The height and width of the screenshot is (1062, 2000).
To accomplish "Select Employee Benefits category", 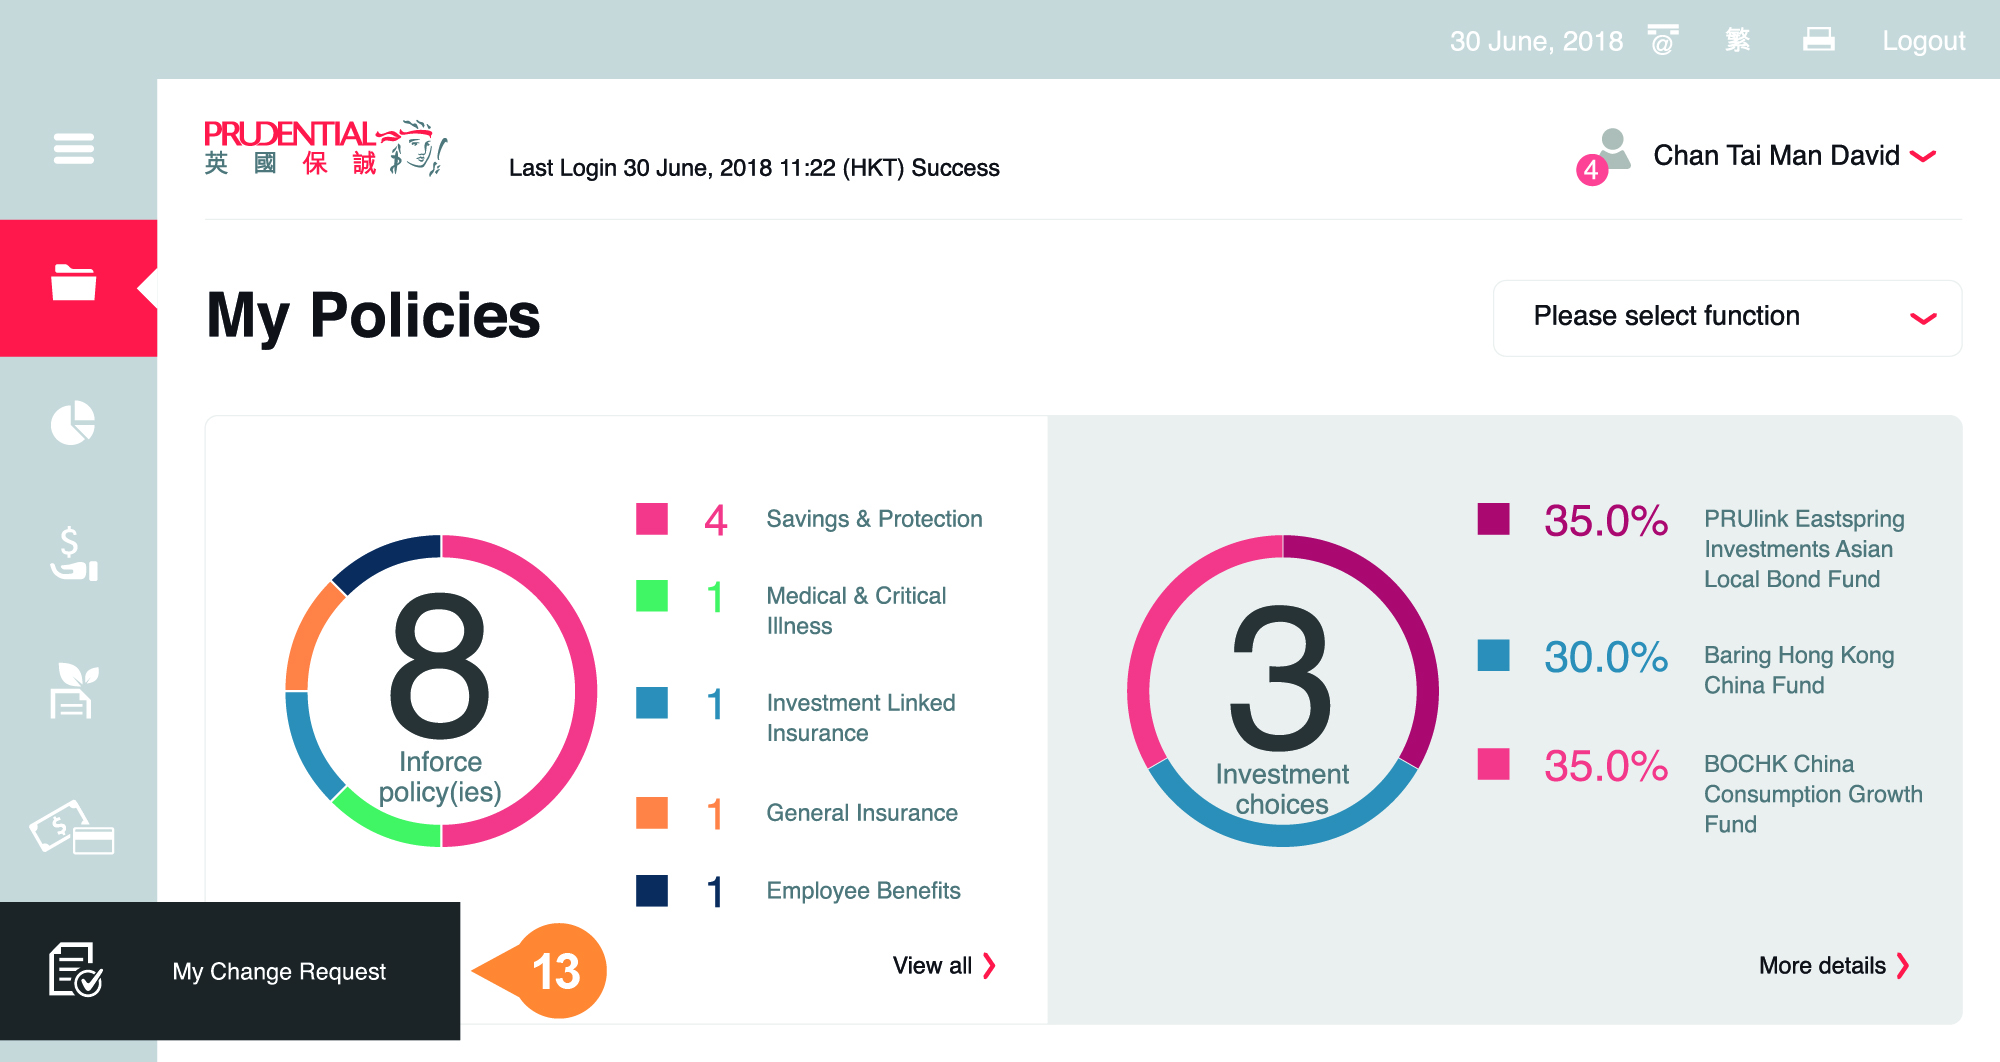I will [x=863, y=890].
